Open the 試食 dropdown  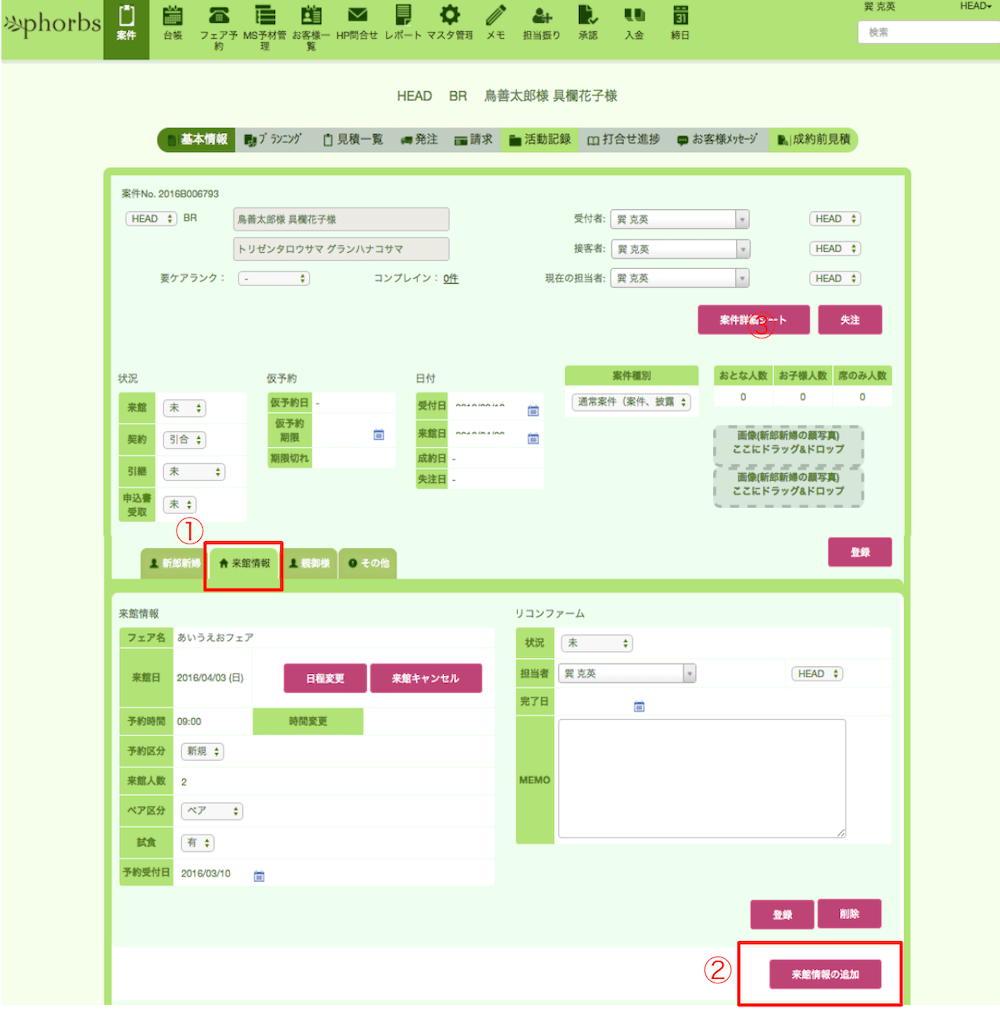(x=198, y=842)
